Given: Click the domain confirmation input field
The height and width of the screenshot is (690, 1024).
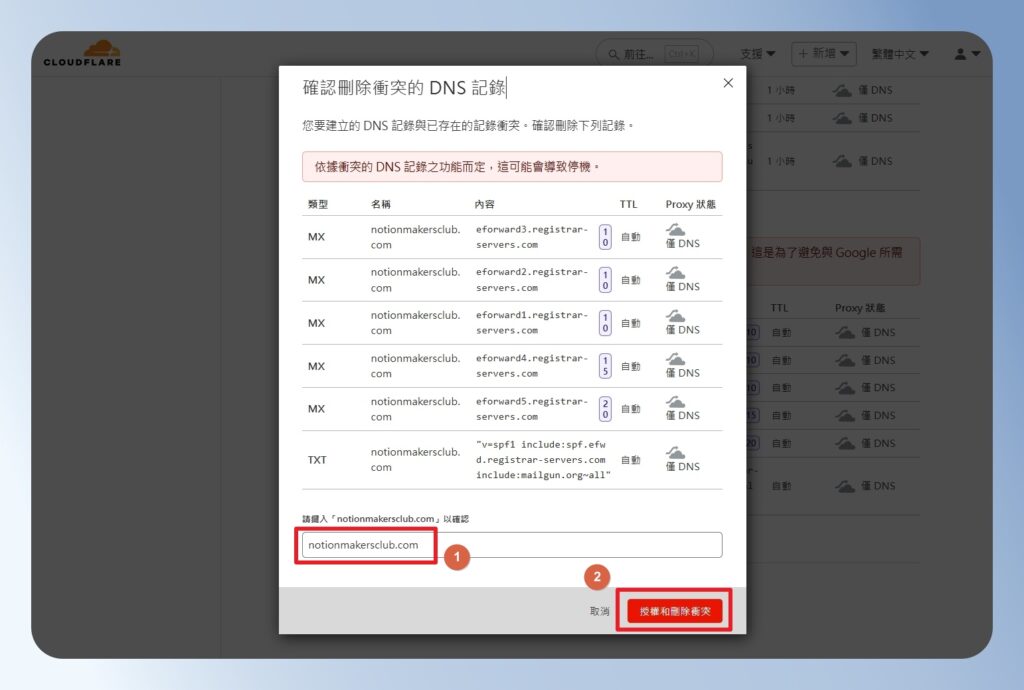Looking at the screenshot, I should (512, 545).
